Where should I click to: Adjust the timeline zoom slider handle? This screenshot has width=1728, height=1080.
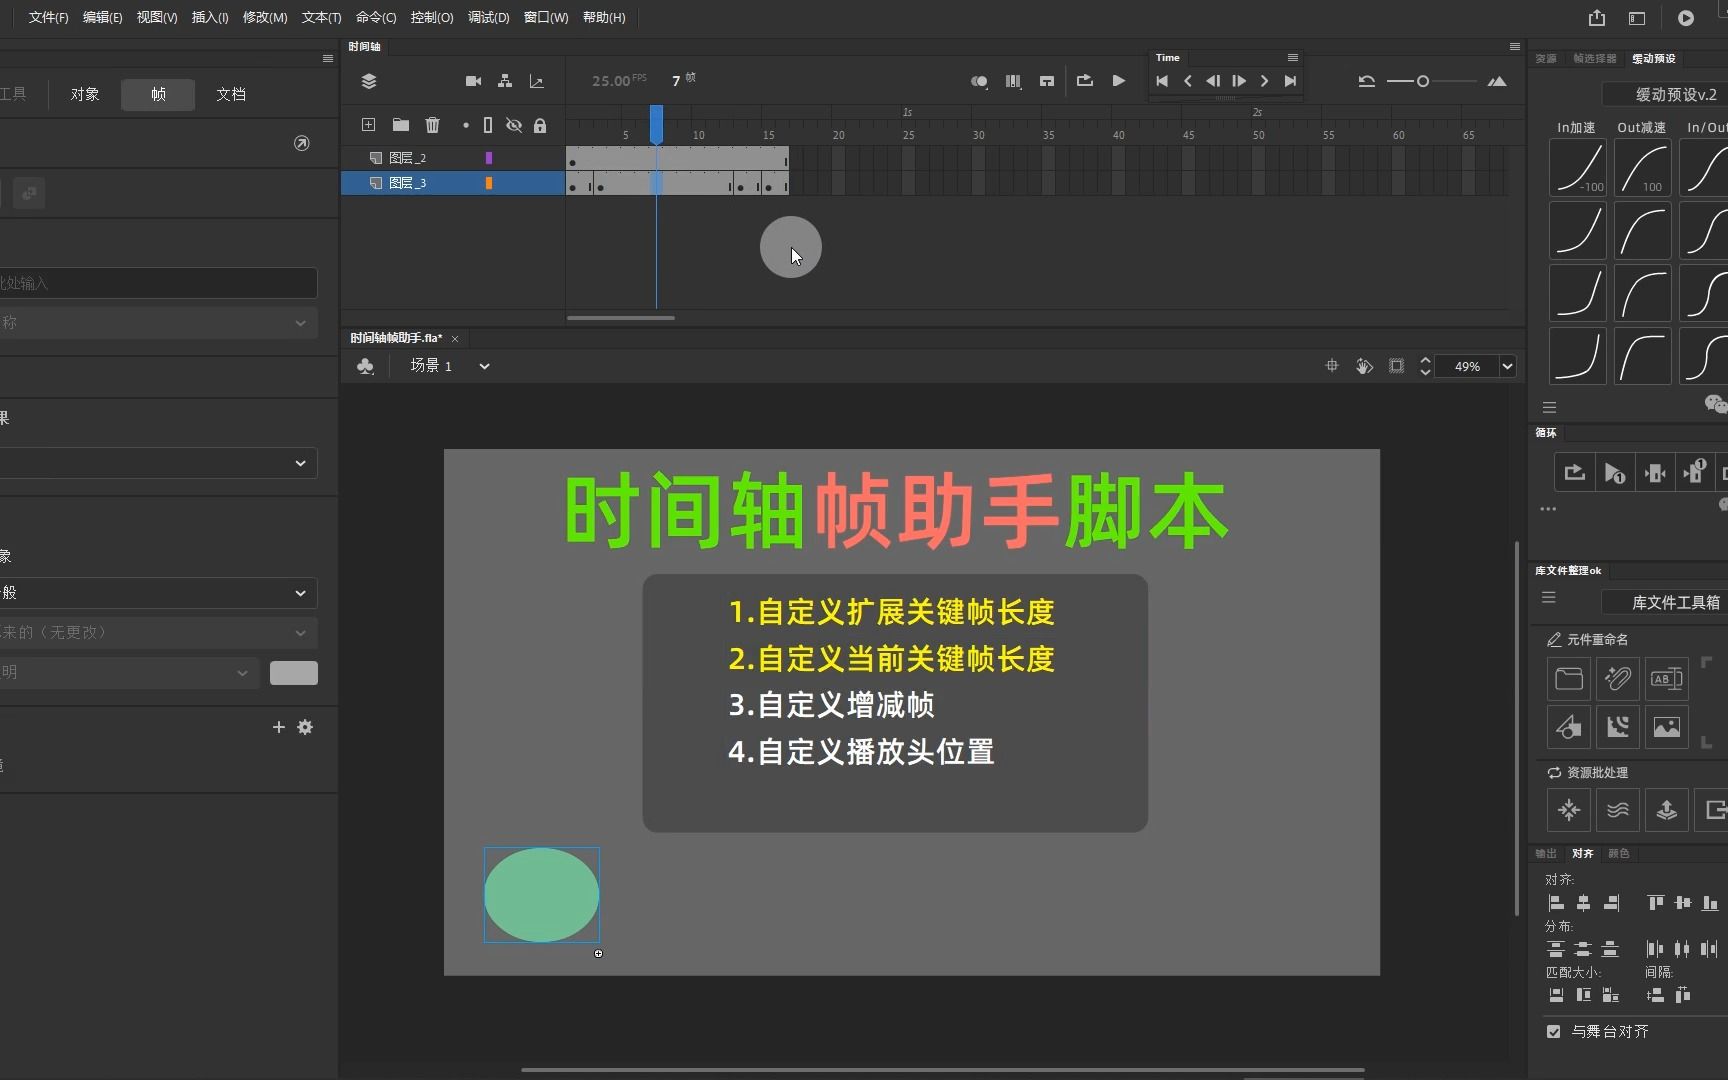[1423, 81]
